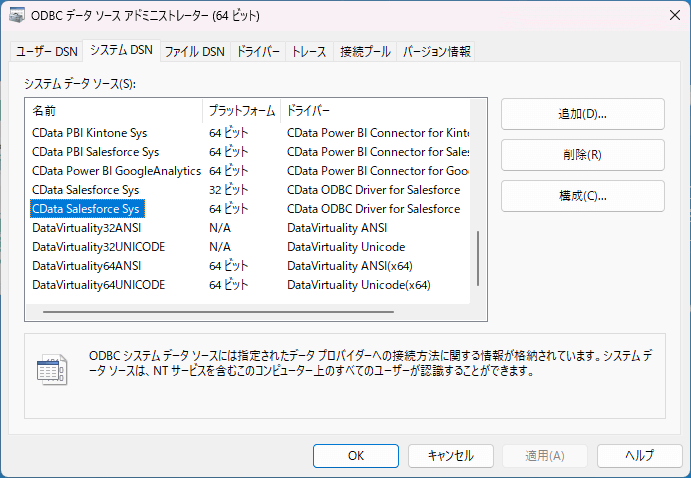
Task: Show the バージョン情報 tab
Action: (x=436, y=51)
